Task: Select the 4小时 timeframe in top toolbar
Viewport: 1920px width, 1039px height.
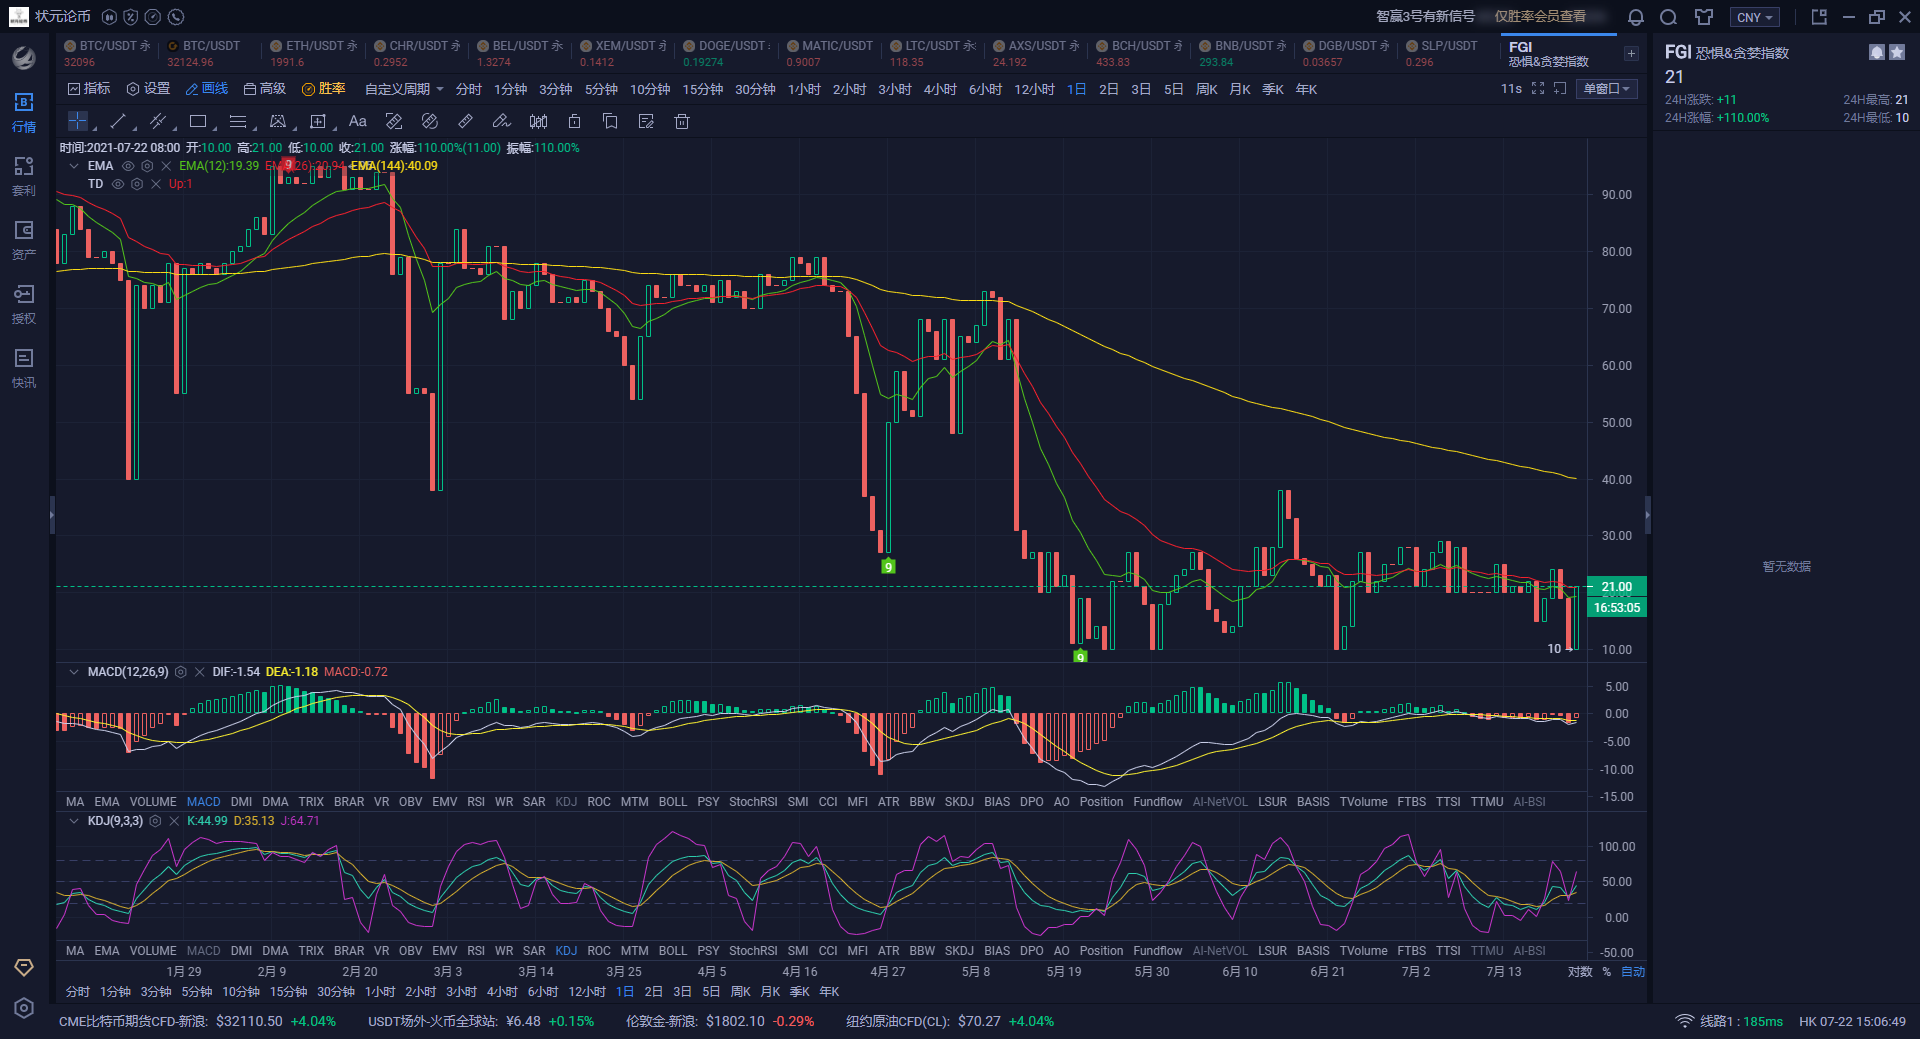Action: tap(939, 89)
